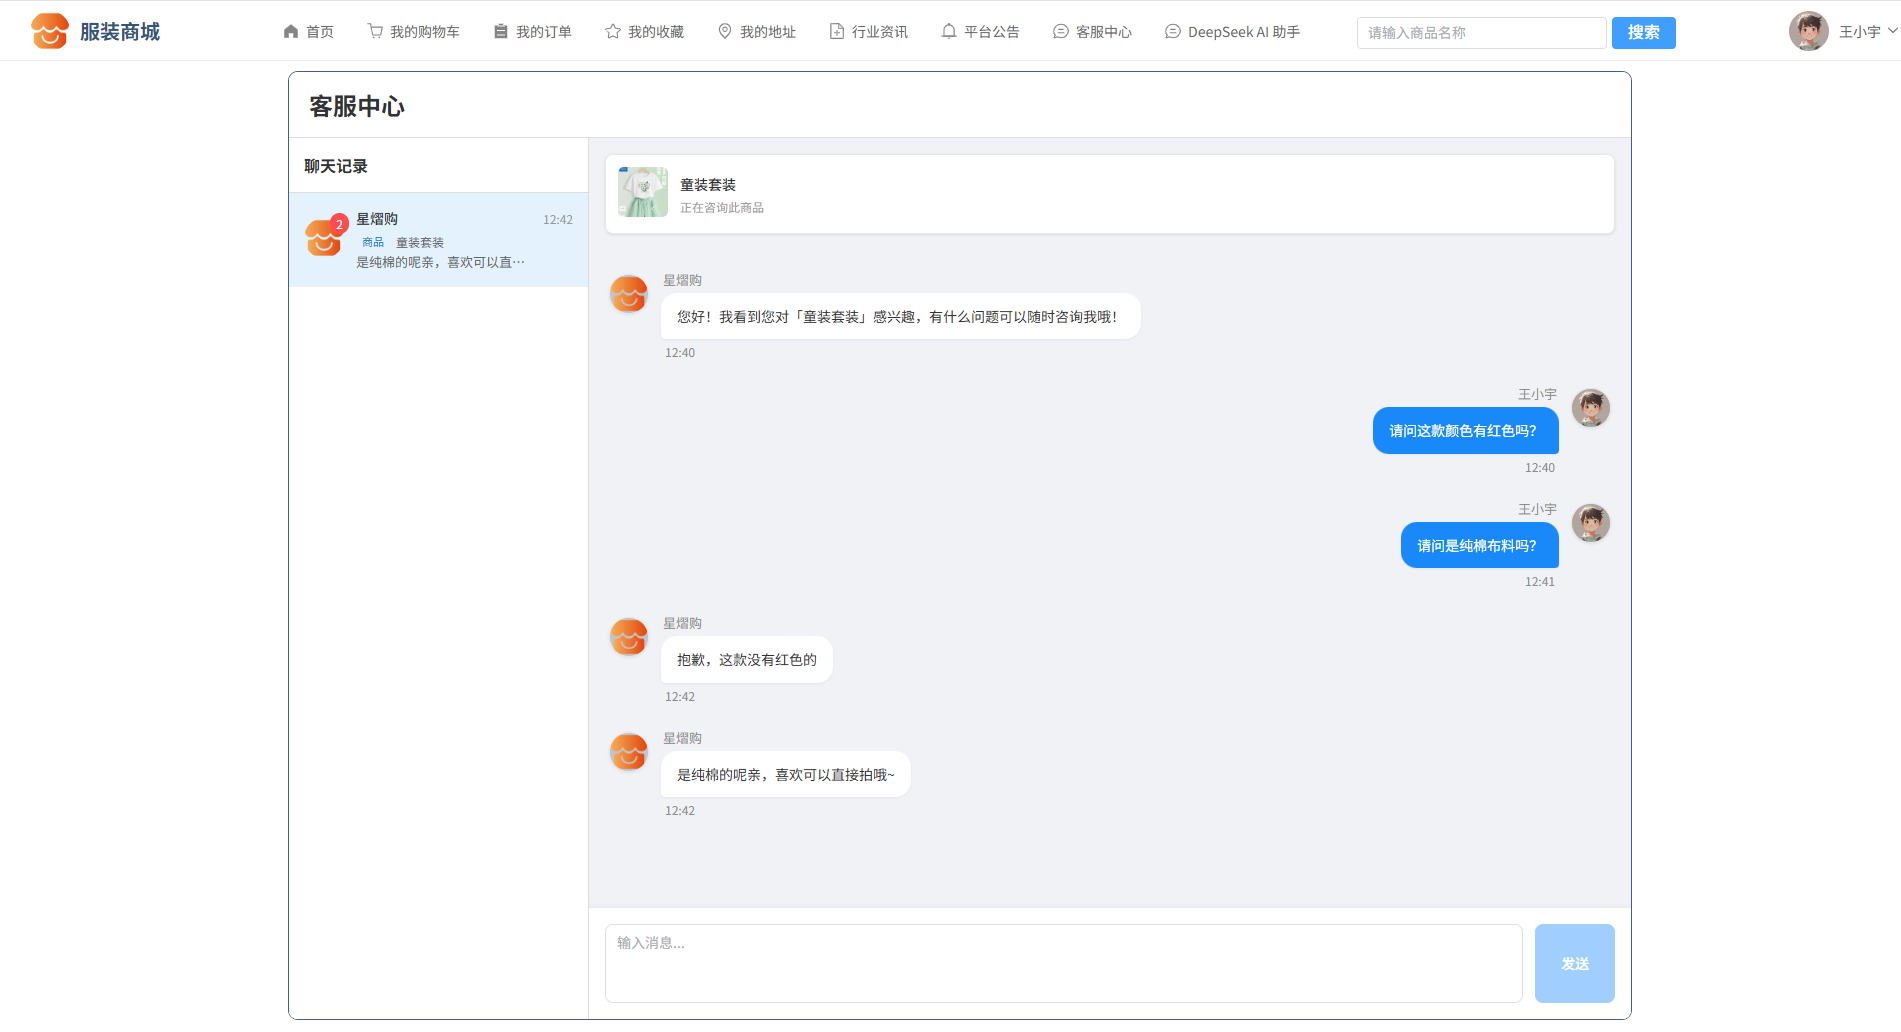
Task: Open DeepSeek AI 助手 menu item
Action: pos(1232,32)
